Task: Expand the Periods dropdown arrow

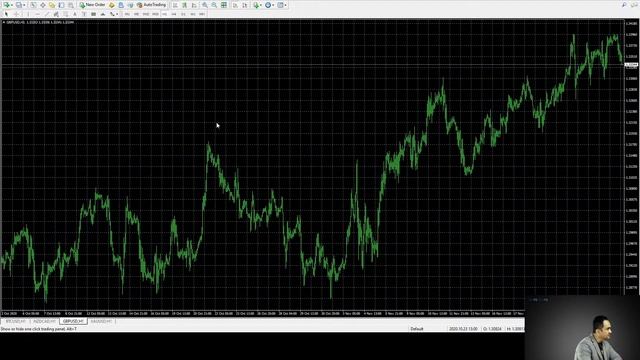Action: [x=273, y=5]
